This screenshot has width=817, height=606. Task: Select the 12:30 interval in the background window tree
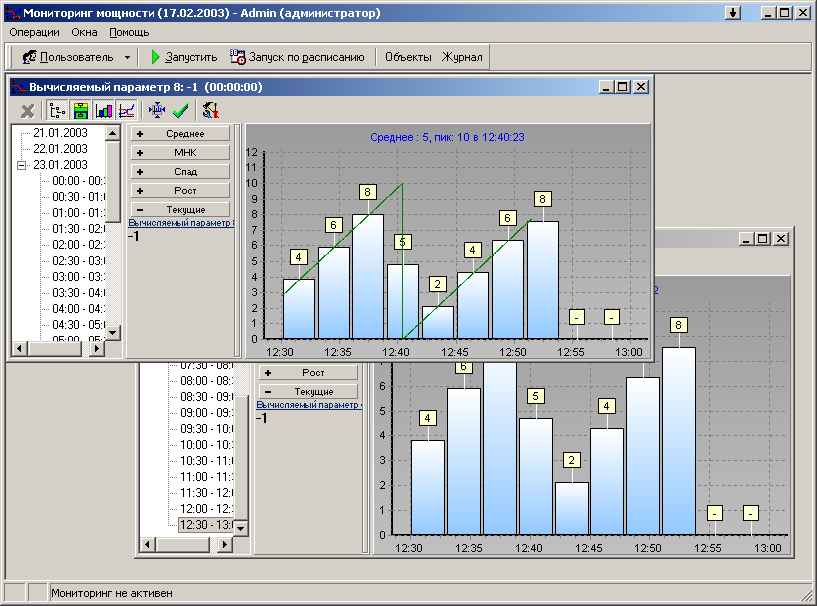(x=206, y=525)
